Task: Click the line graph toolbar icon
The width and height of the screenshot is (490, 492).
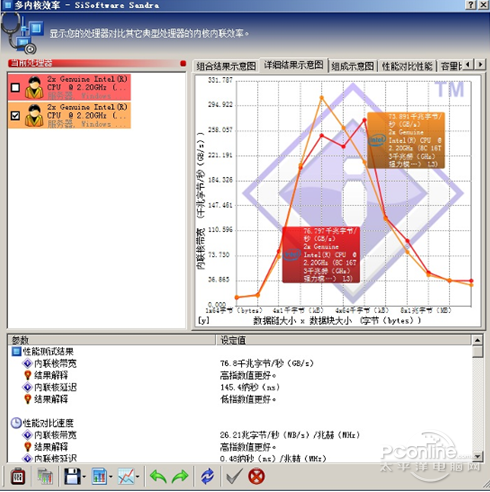Action: (x=126, y=476)
